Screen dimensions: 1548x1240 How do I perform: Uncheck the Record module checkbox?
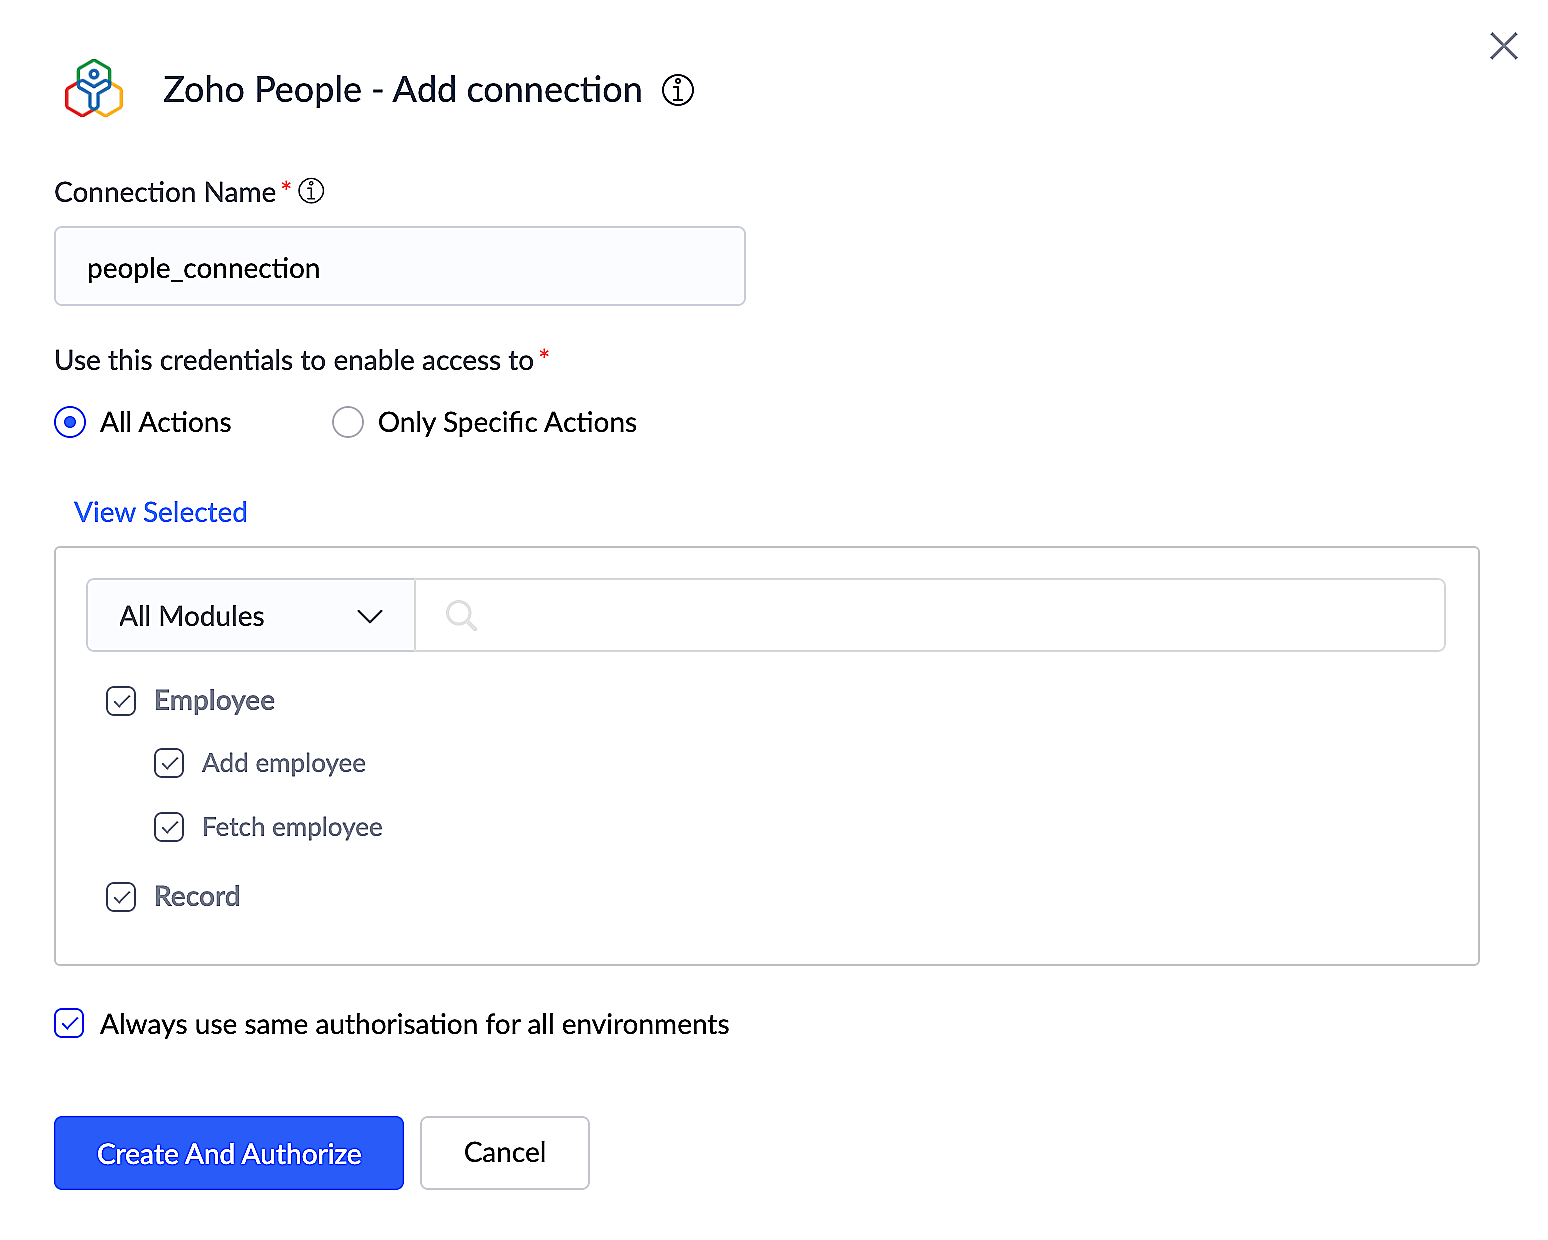click(121, 897)
